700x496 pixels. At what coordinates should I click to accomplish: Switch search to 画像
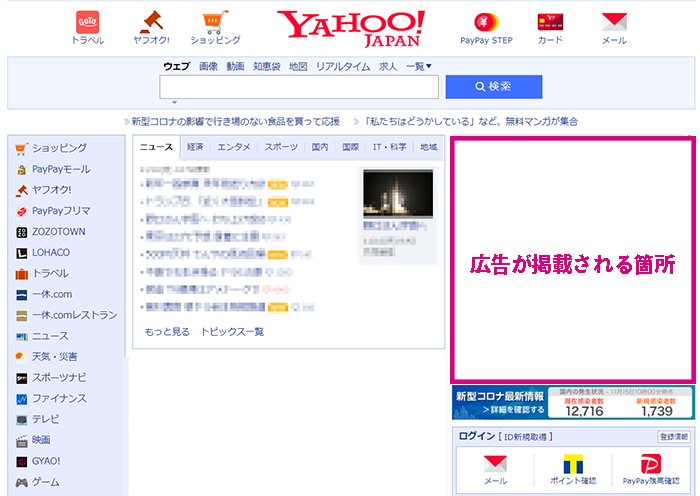(x=208, y=67)
